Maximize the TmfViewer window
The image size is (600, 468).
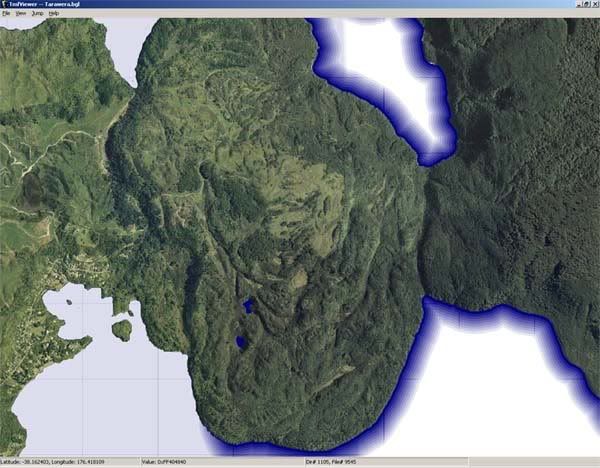point(584,4)
